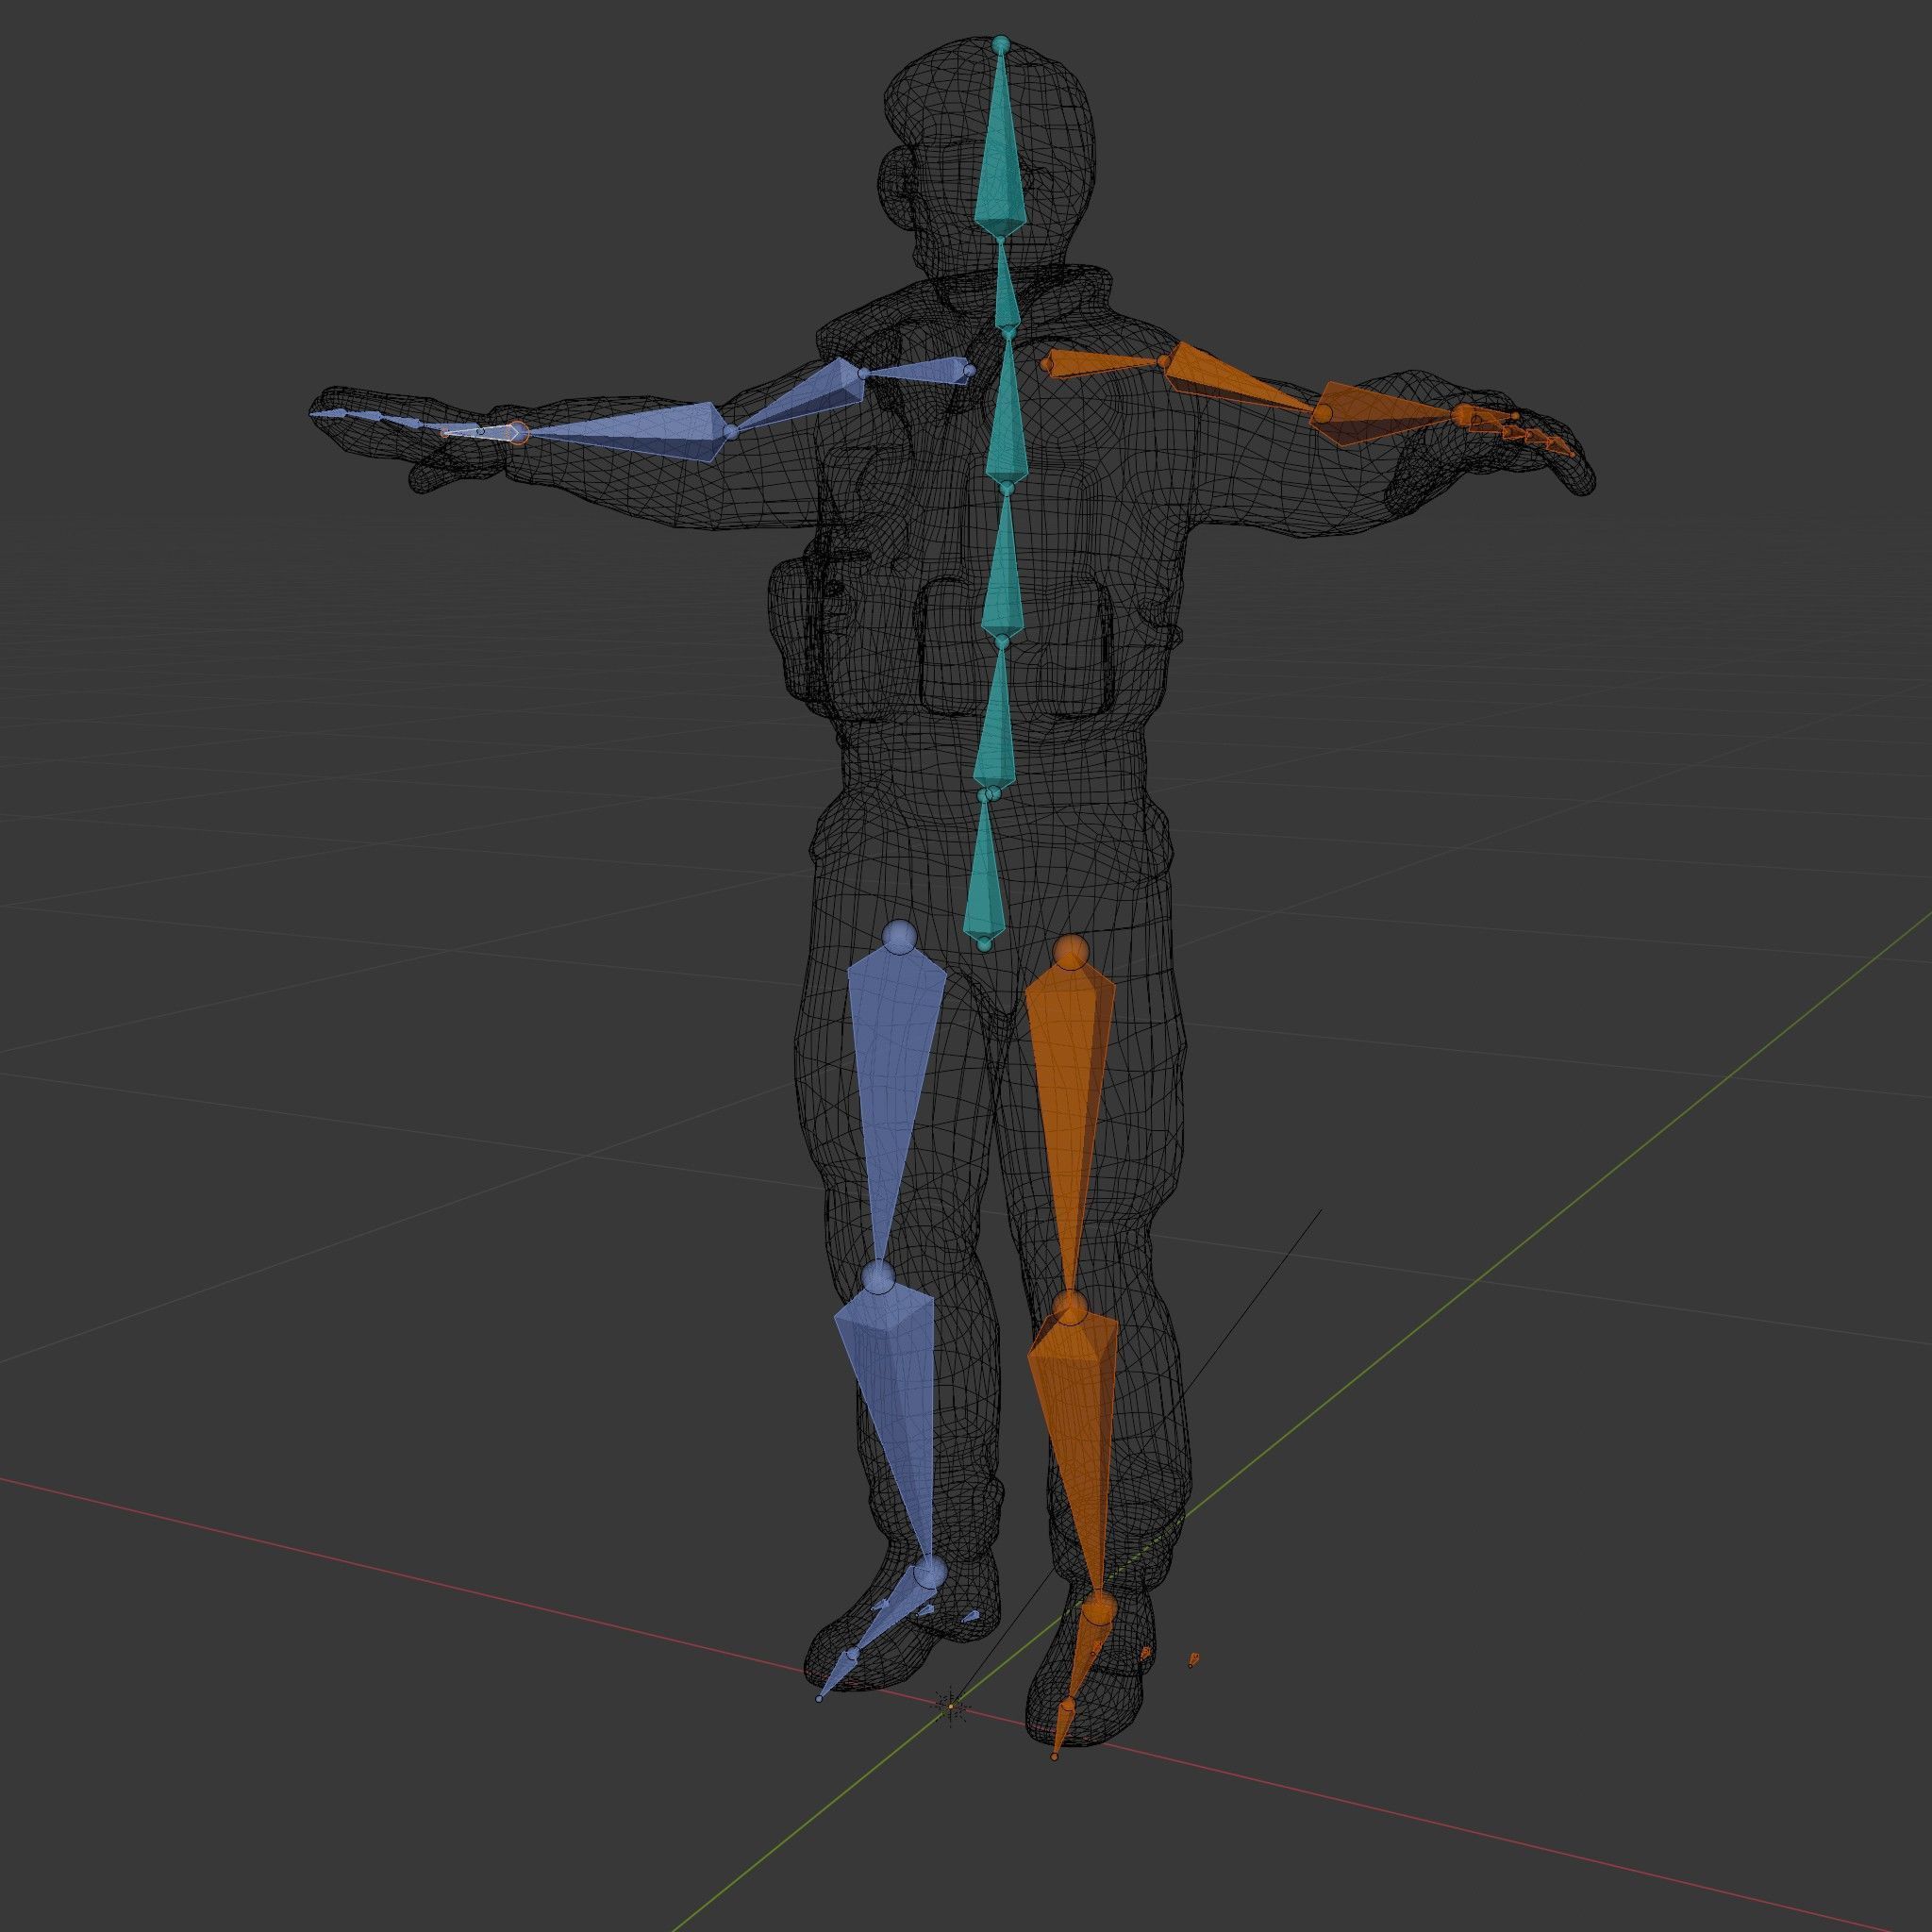Select the lowest teal pelvis bone
This screenshot has height=1932, width=1932.
coord(984,868)
